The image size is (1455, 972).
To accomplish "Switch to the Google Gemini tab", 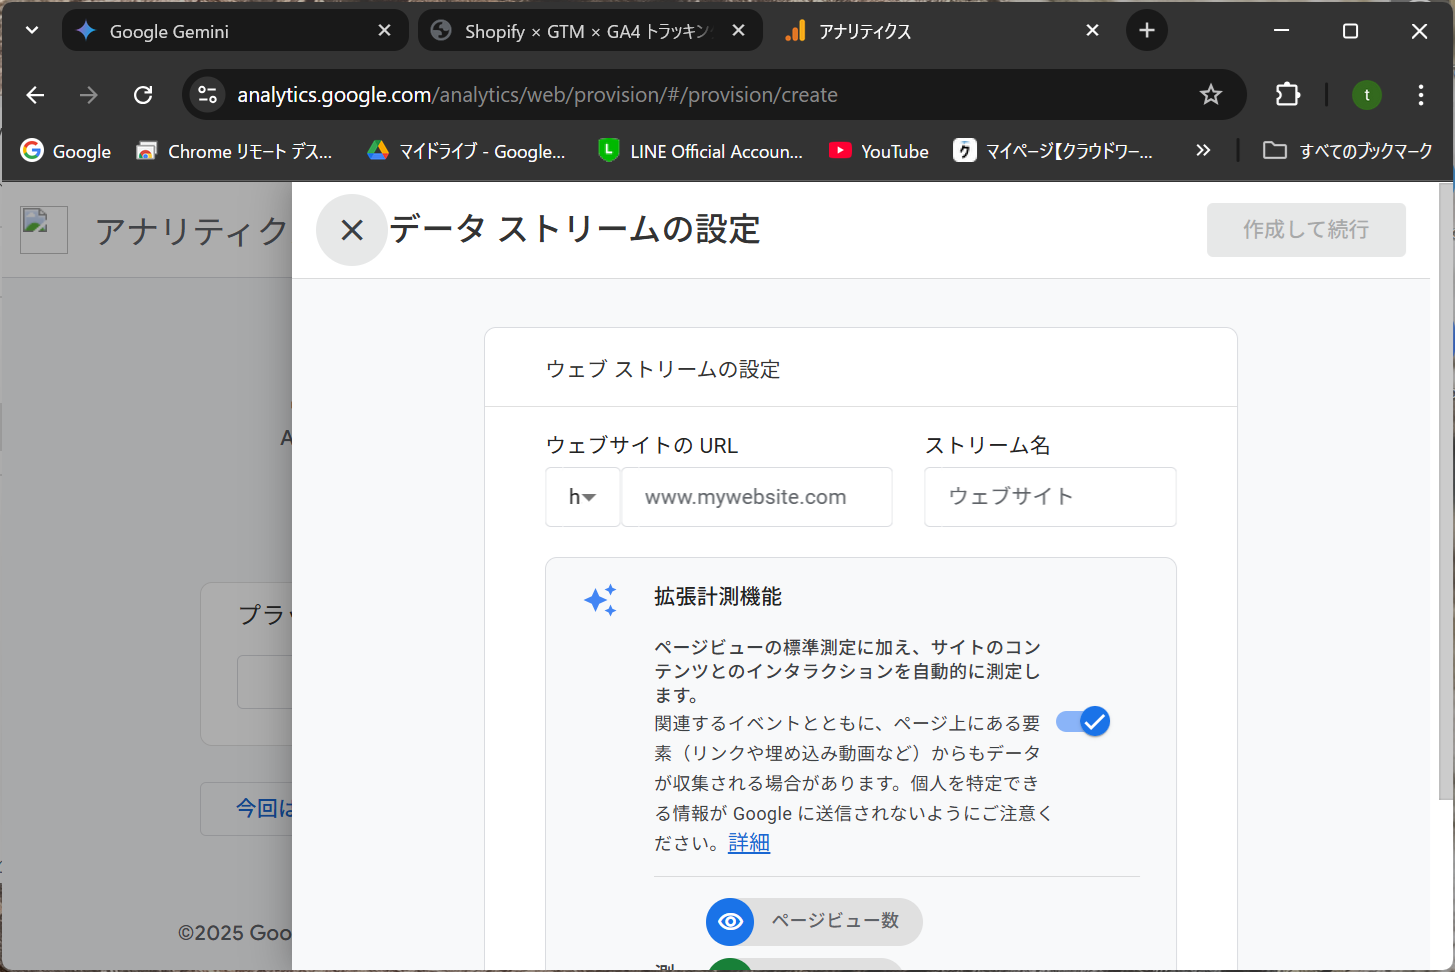I will tap(235, 31).
